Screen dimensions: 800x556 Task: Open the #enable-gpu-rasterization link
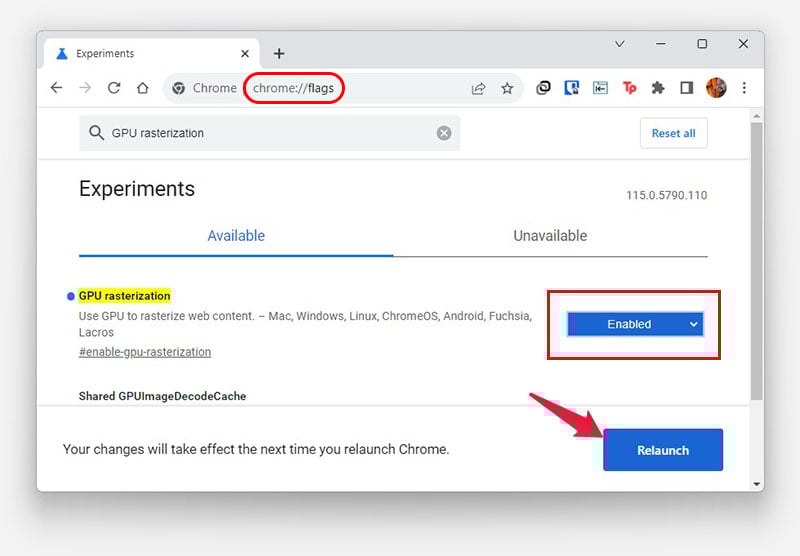tap(145, 352)
